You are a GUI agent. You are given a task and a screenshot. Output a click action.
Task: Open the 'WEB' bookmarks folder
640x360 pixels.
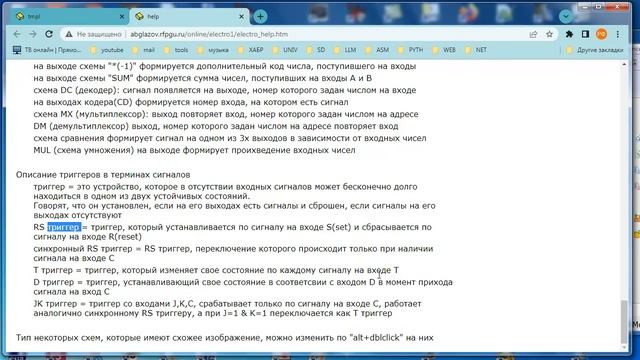tap(444, 50)
